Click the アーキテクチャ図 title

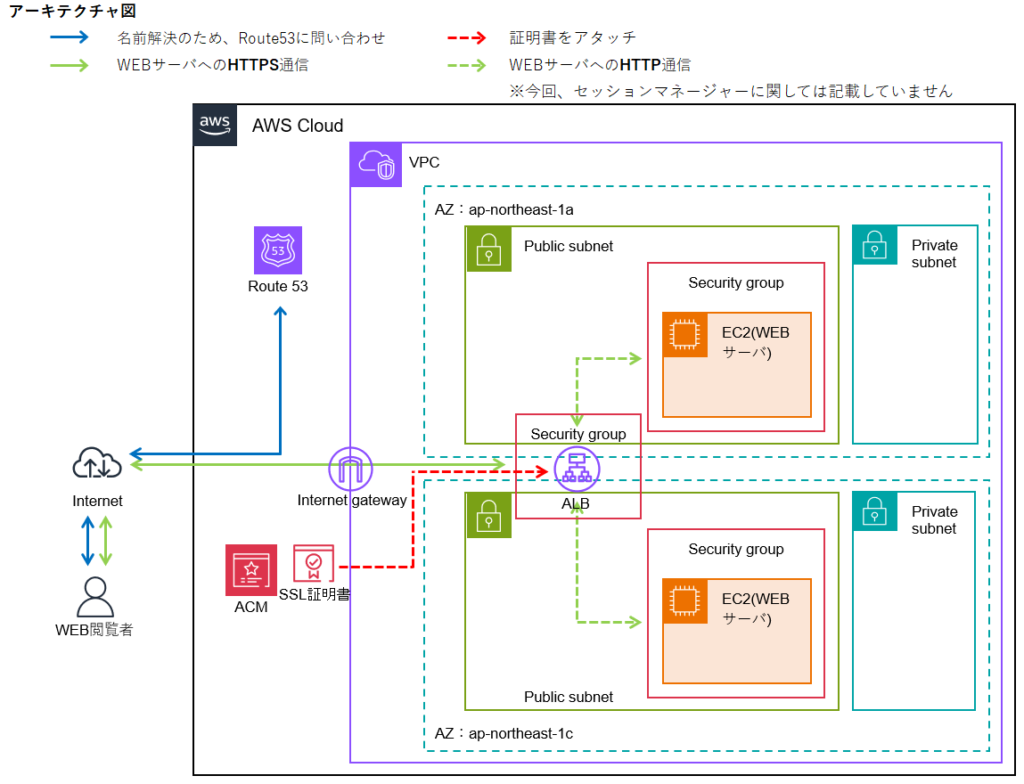click(72, 11)
